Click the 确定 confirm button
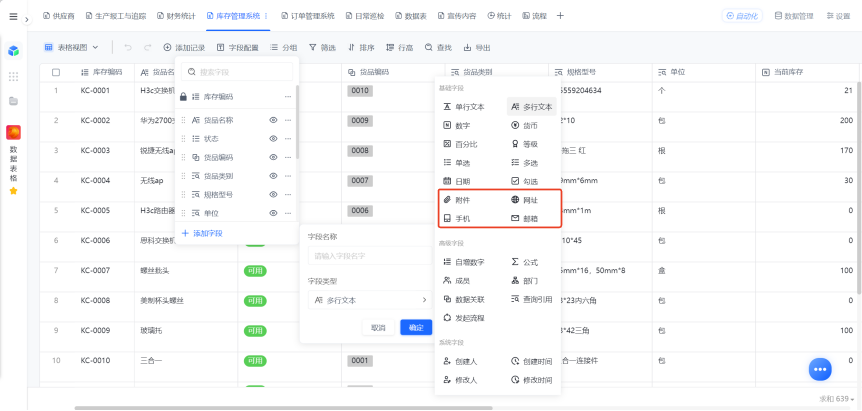The image size is (862, 411). tap(416, 327)
